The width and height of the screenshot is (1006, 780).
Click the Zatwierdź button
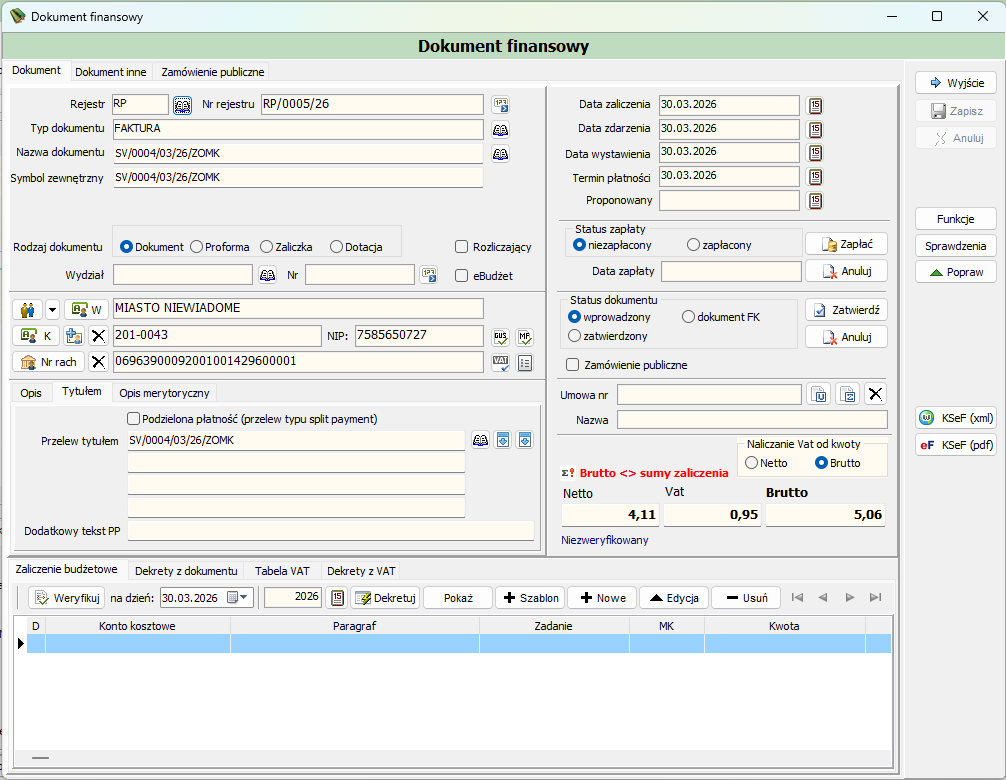(x=846, y=310)
